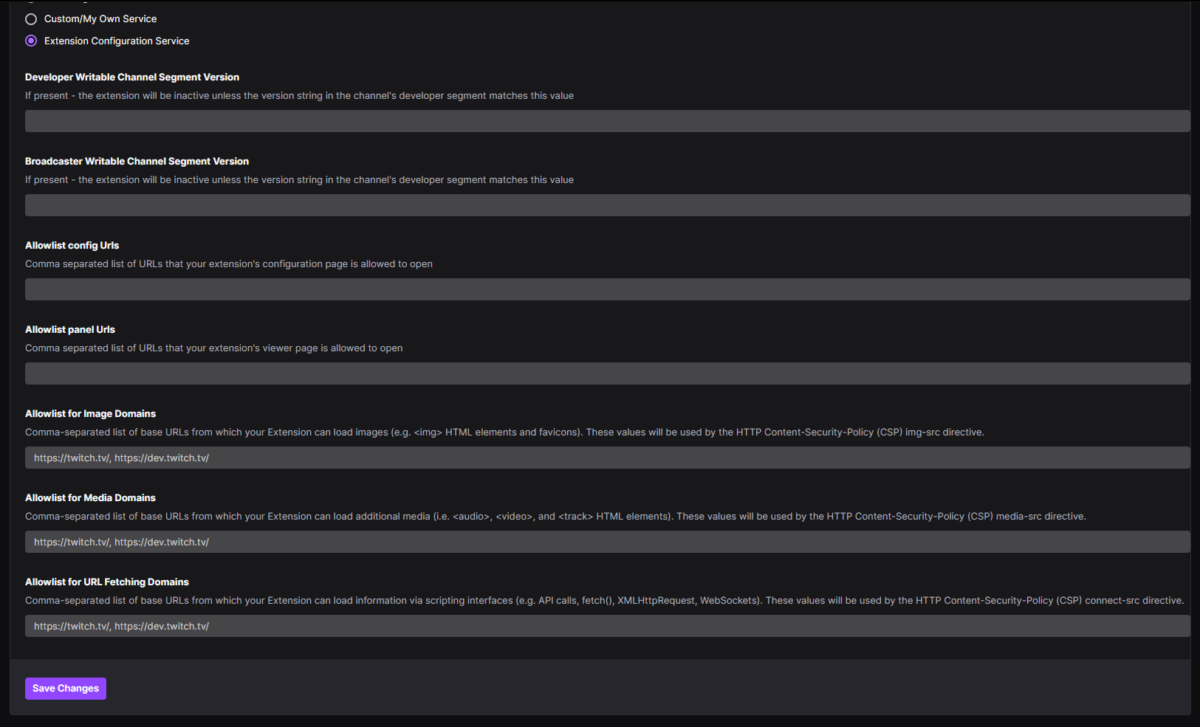Click the 'Broadcaster Writable Channel Segment Version' heading
Viewport: 1200px width, 727px height.
pyautogui.click(x=137, y=161)
